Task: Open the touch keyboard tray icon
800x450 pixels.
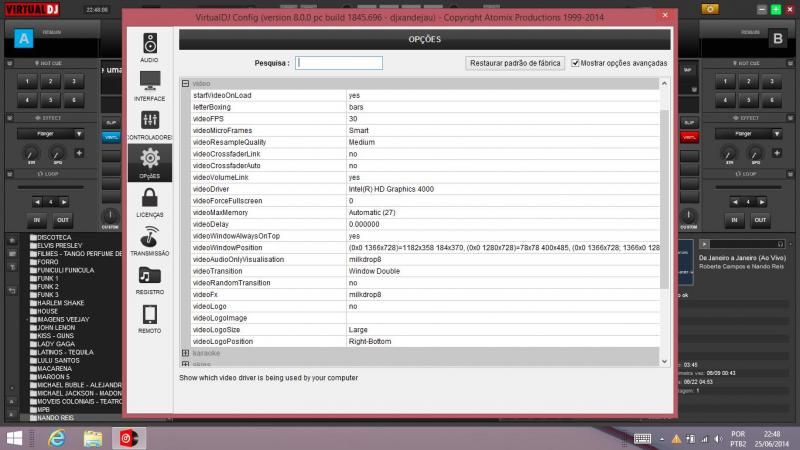Action: tap(642, 438)
